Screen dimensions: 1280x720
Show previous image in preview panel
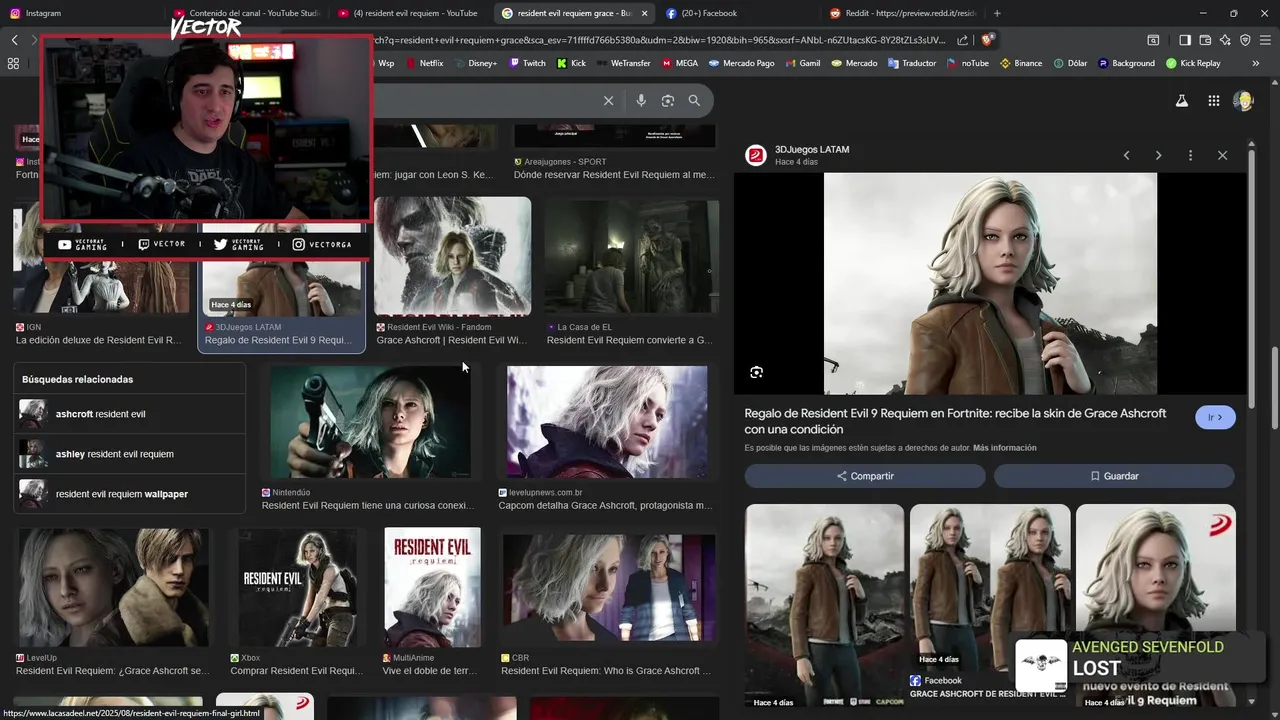pos(1126,155)
